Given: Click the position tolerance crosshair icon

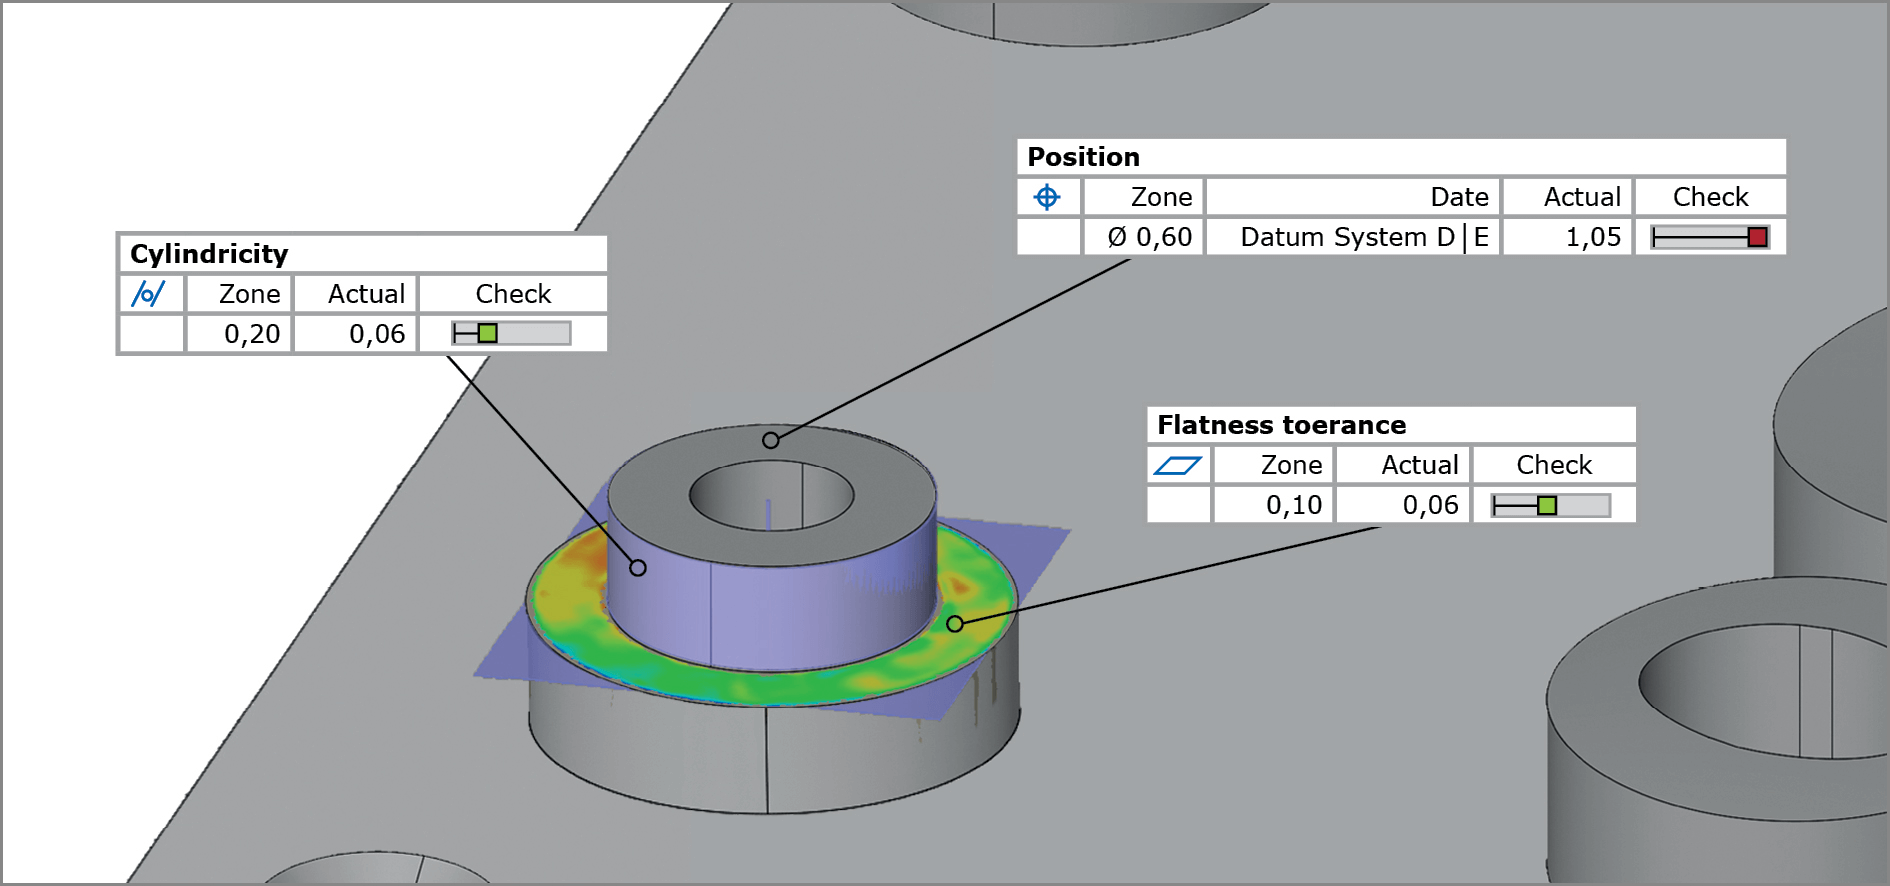Looking at the screenshot, I should (x=1047, y=197).
